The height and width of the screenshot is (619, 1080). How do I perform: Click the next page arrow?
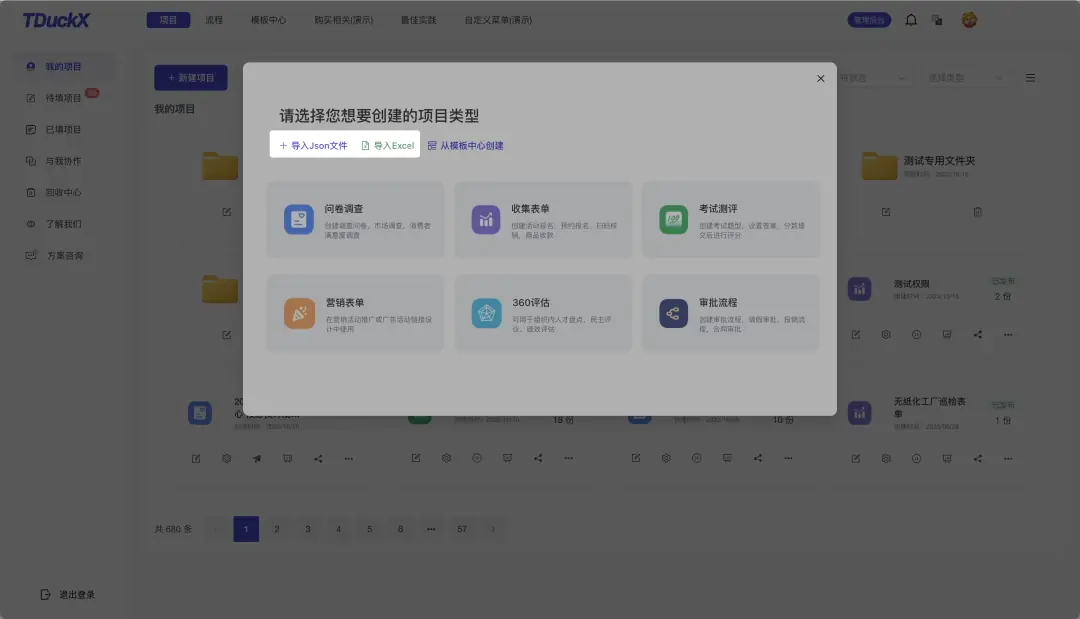click(x=492, y=529)
